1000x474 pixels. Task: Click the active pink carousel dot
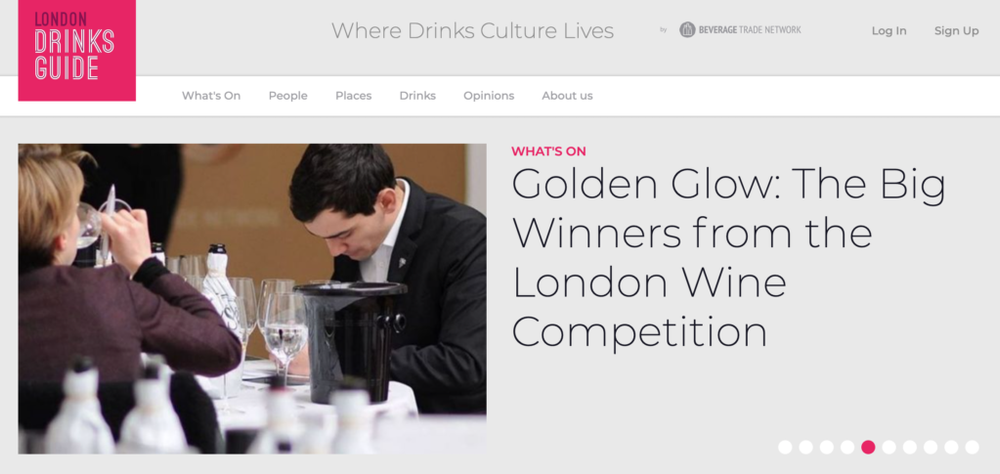868,447
